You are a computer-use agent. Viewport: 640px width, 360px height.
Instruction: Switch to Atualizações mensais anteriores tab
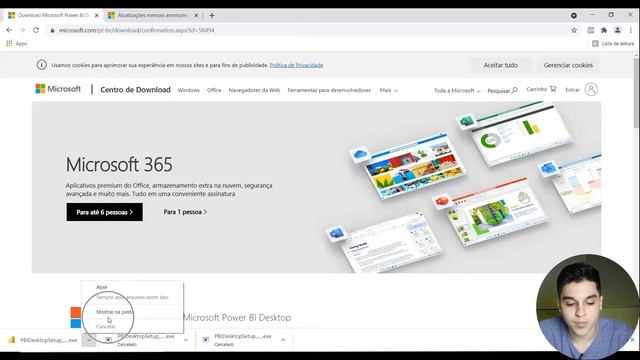click(153, 16)
